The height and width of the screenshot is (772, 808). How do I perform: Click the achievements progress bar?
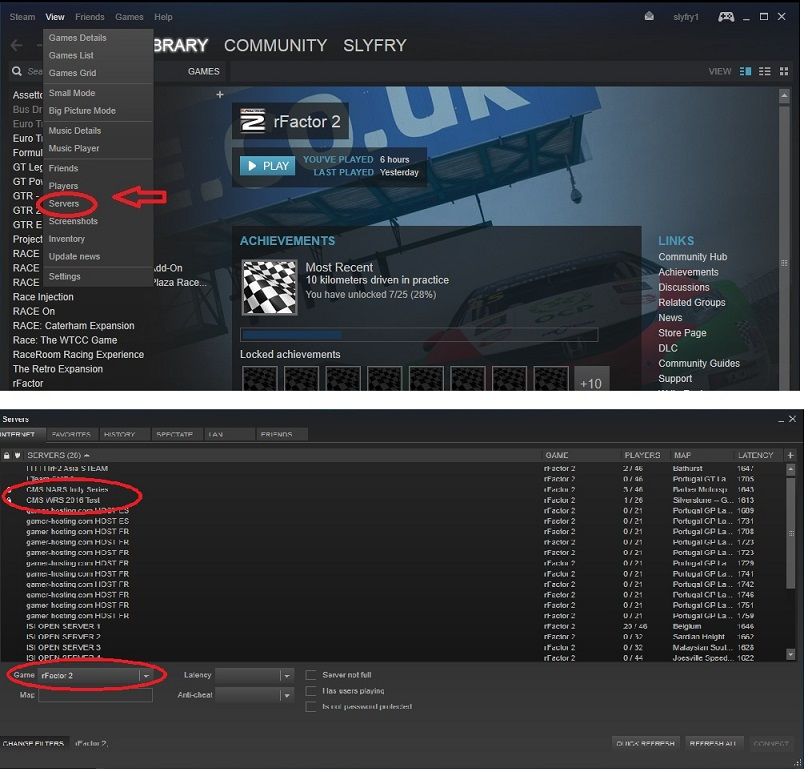419,335
